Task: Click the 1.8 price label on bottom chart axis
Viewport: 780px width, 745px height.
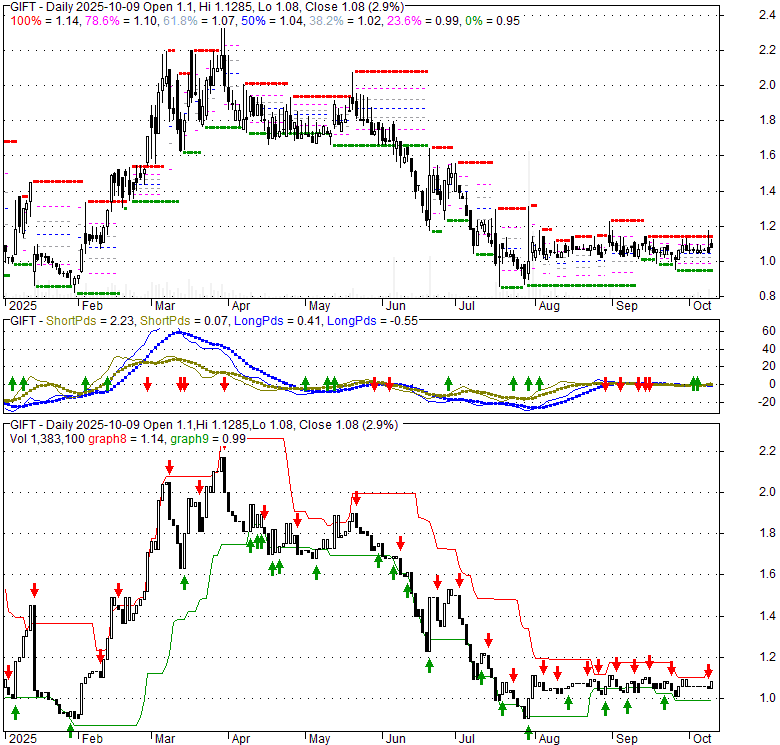Action: (767, 534)
